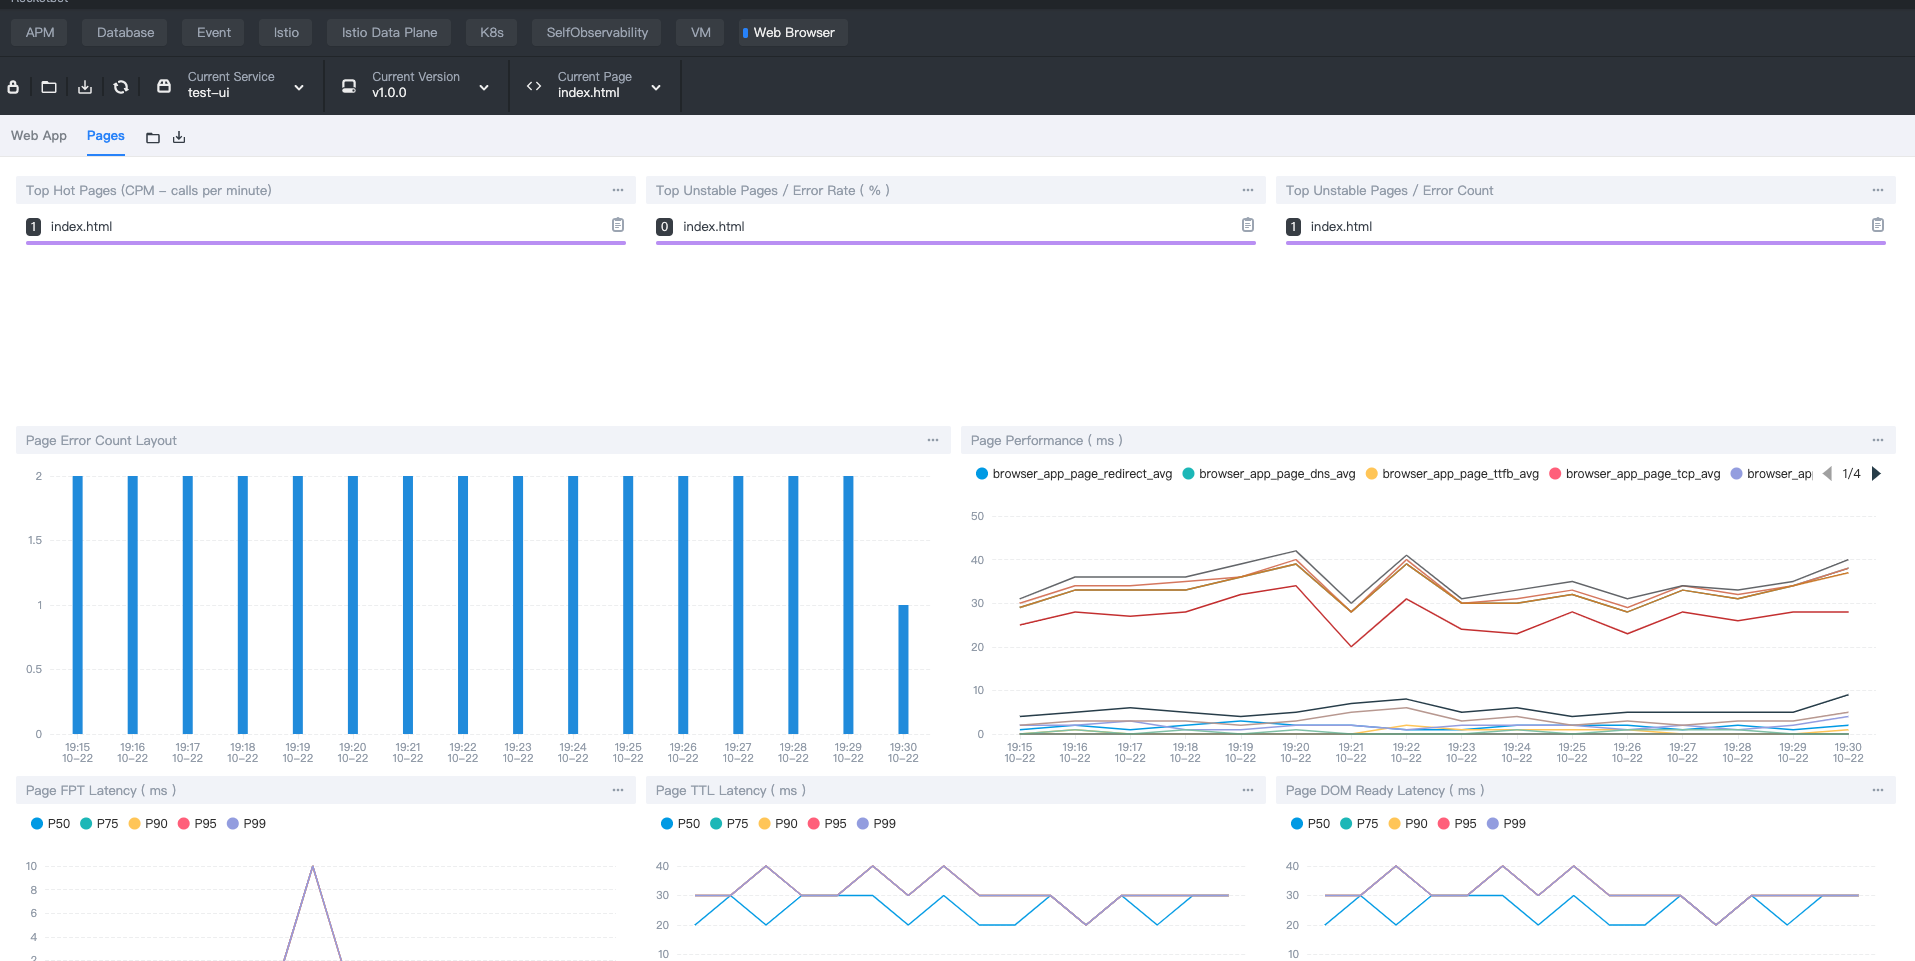Image resolution: width=1915 pixels, height=961 pixels.
Task: Click the lock icon in the toolbar
Action: tap(13, 87)
